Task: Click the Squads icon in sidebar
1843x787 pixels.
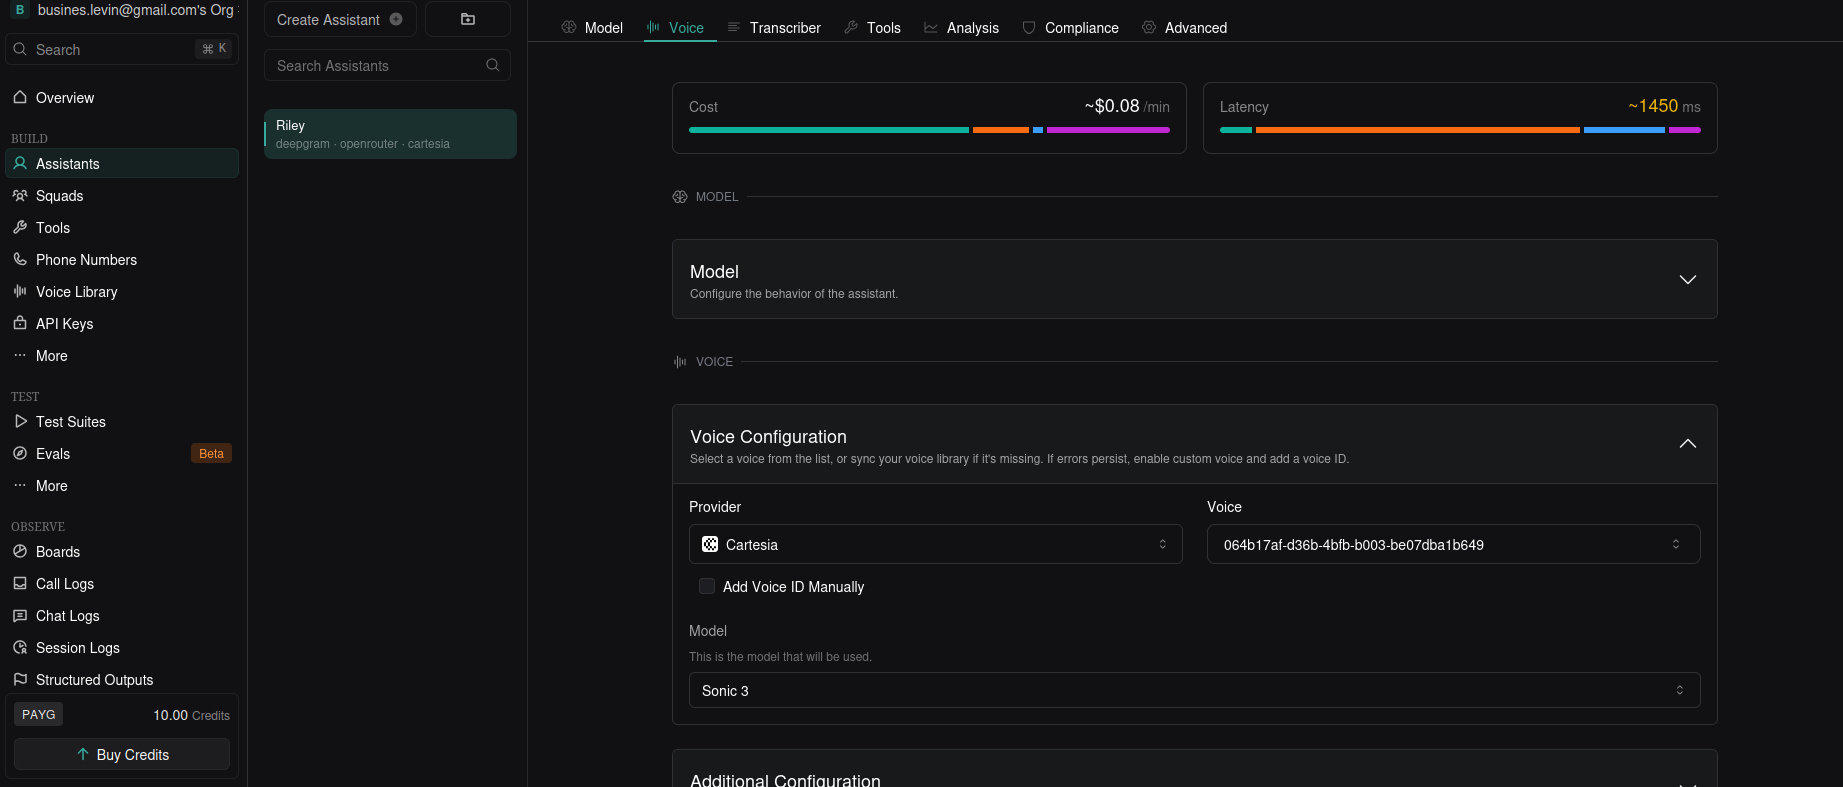Action: [x=20, y=196]
